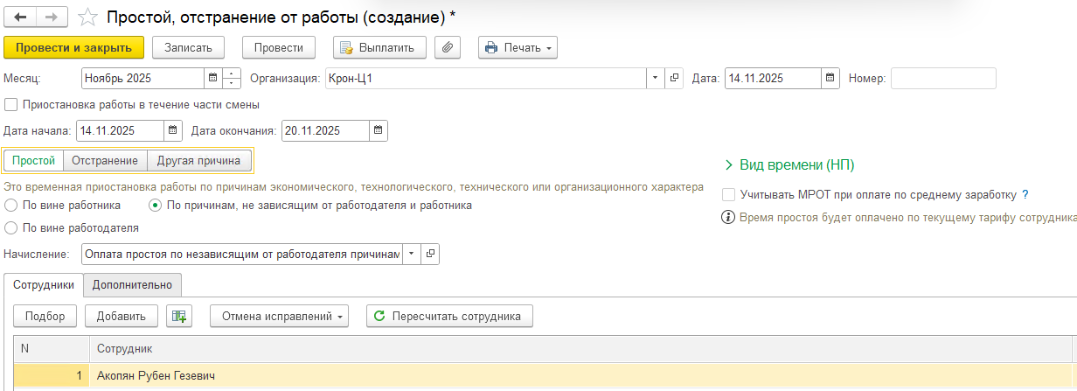Viewport: 1077px width, 391px height.
Task: Click the Подбор button
Action: tap(45, 316)
